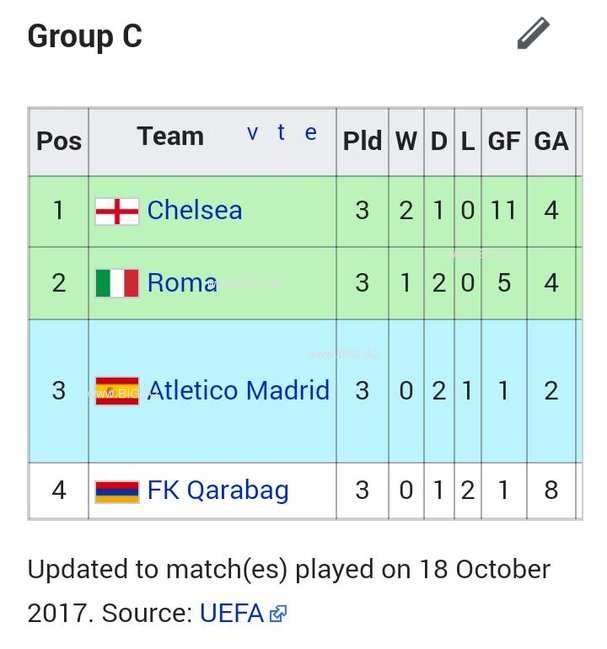
Task: Click the pencil edit icon
Action: (533, 33)
